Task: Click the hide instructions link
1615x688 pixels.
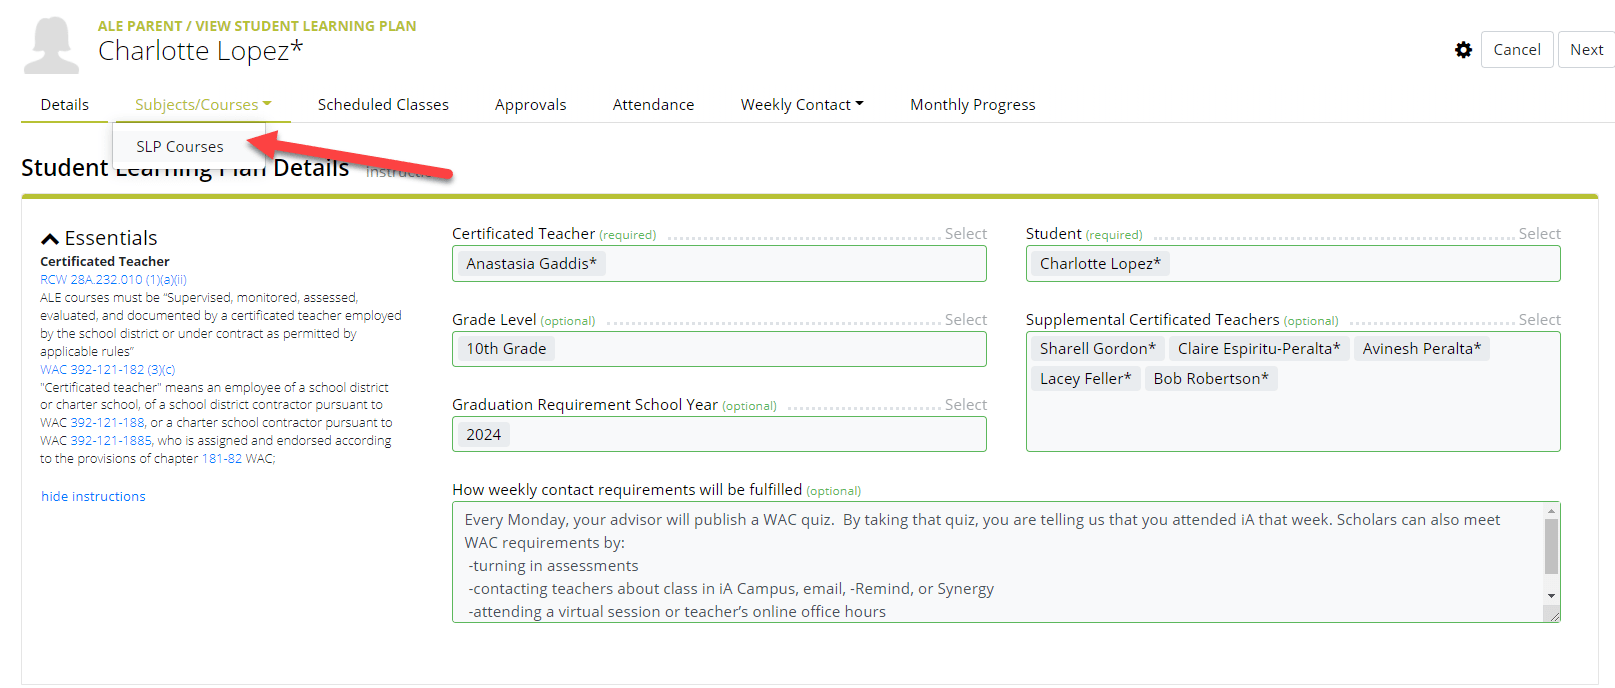Action: (x=92, y=496)
